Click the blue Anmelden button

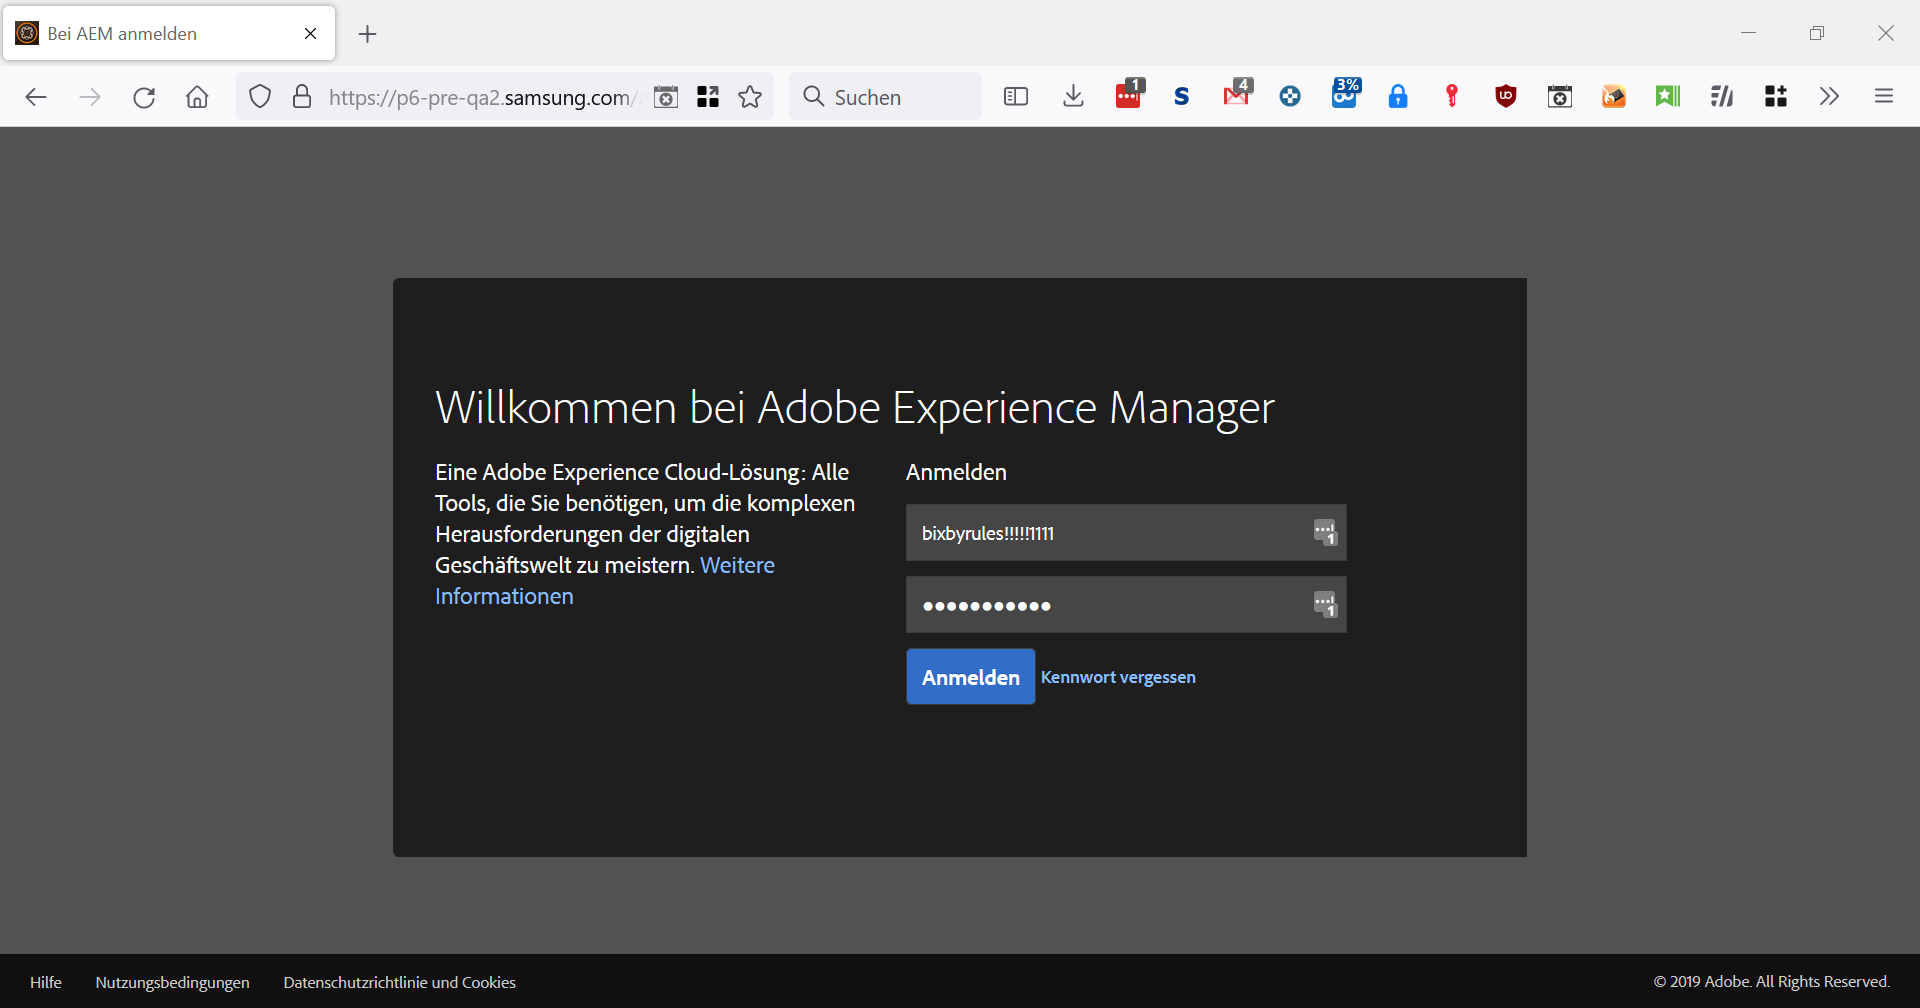click(971, 677)
